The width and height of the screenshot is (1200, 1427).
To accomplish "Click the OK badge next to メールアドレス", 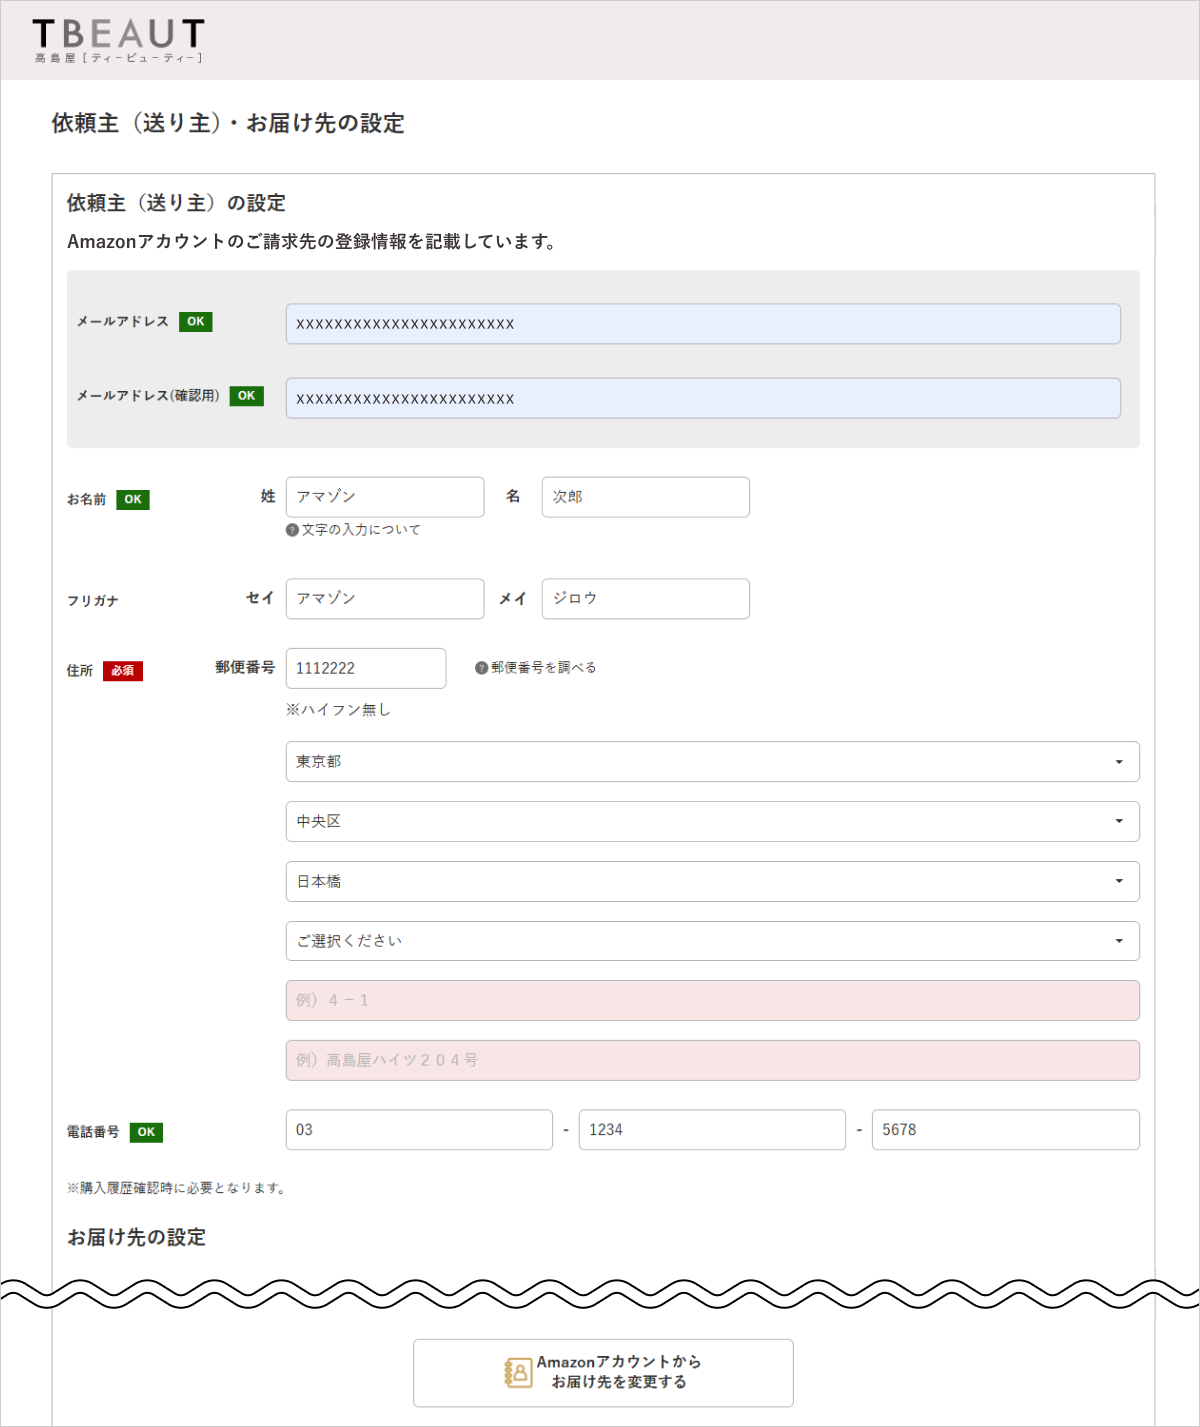I will (196, 322).
